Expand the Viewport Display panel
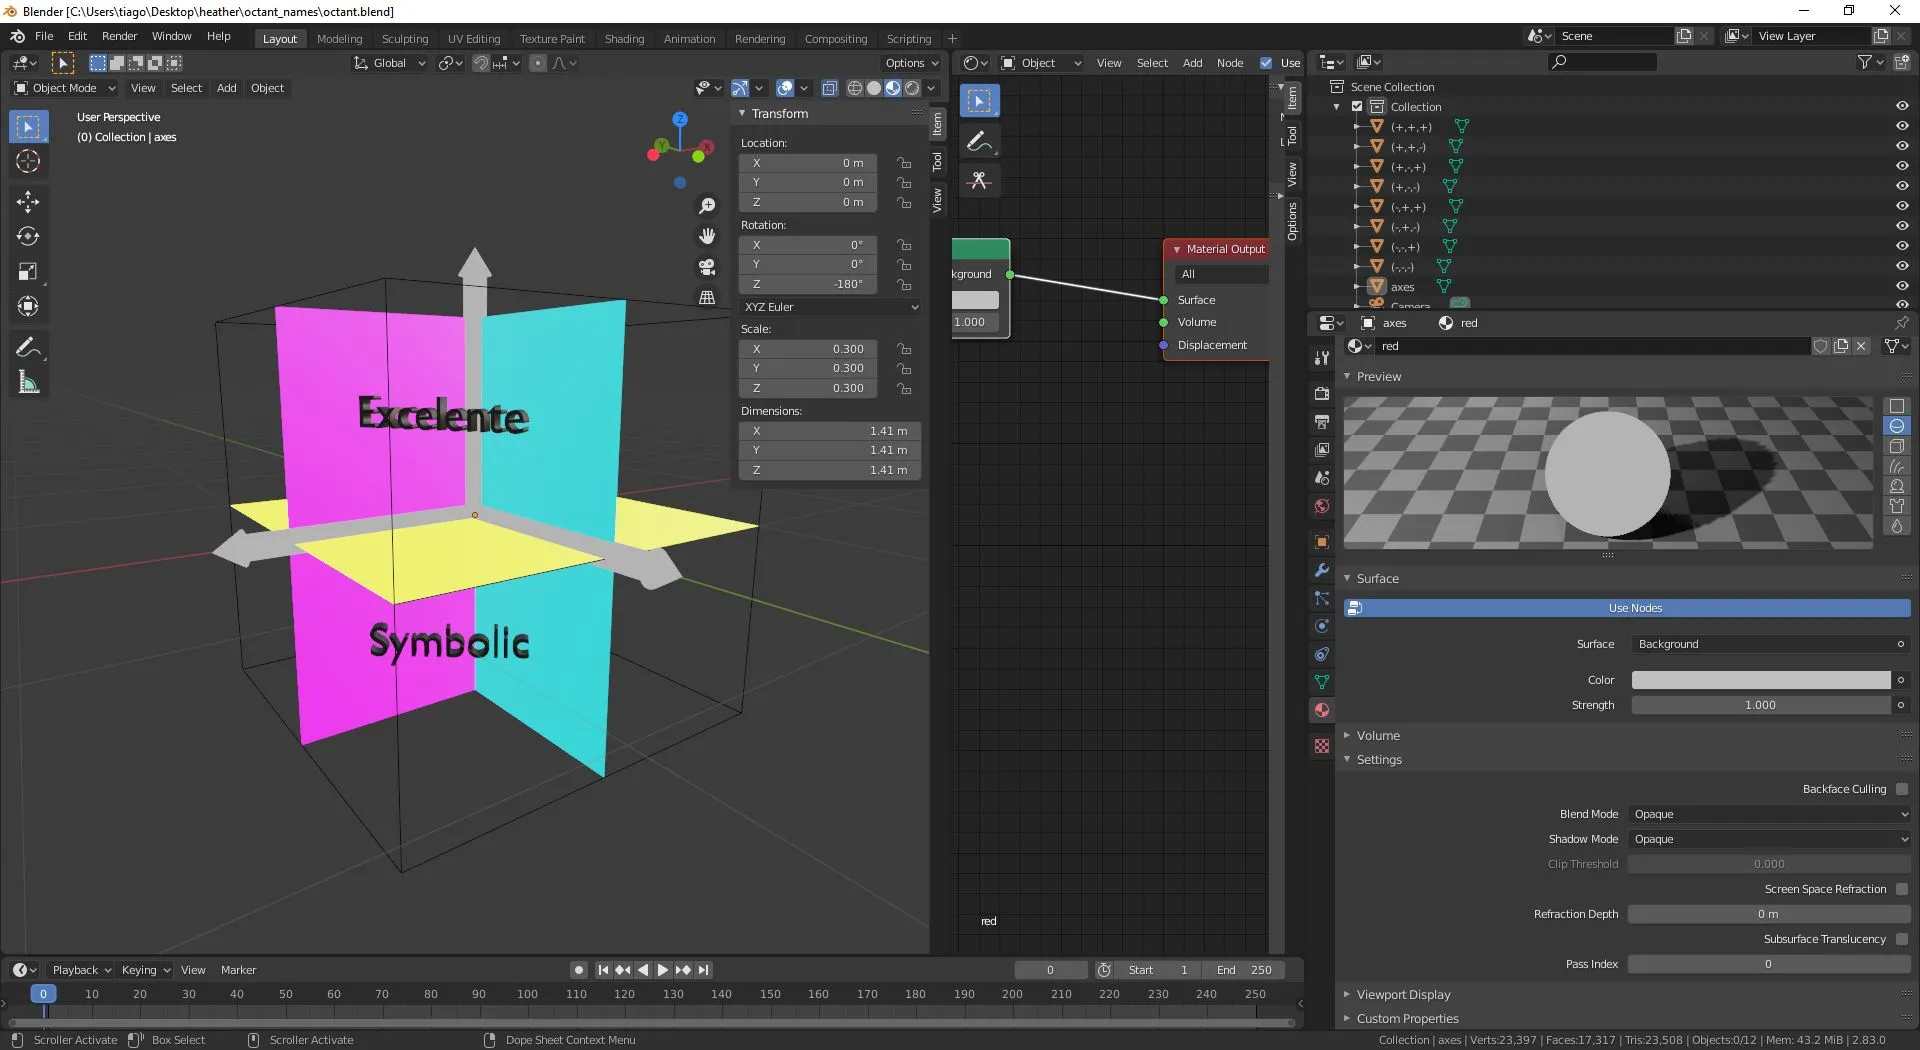 pos(1403,995)
